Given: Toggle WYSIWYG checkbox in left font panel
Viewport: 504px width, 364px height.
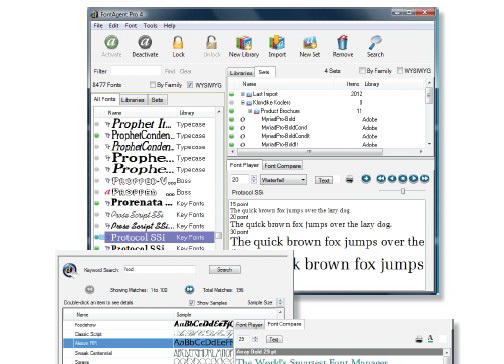Looking at the screenshot, I should 190,85.
